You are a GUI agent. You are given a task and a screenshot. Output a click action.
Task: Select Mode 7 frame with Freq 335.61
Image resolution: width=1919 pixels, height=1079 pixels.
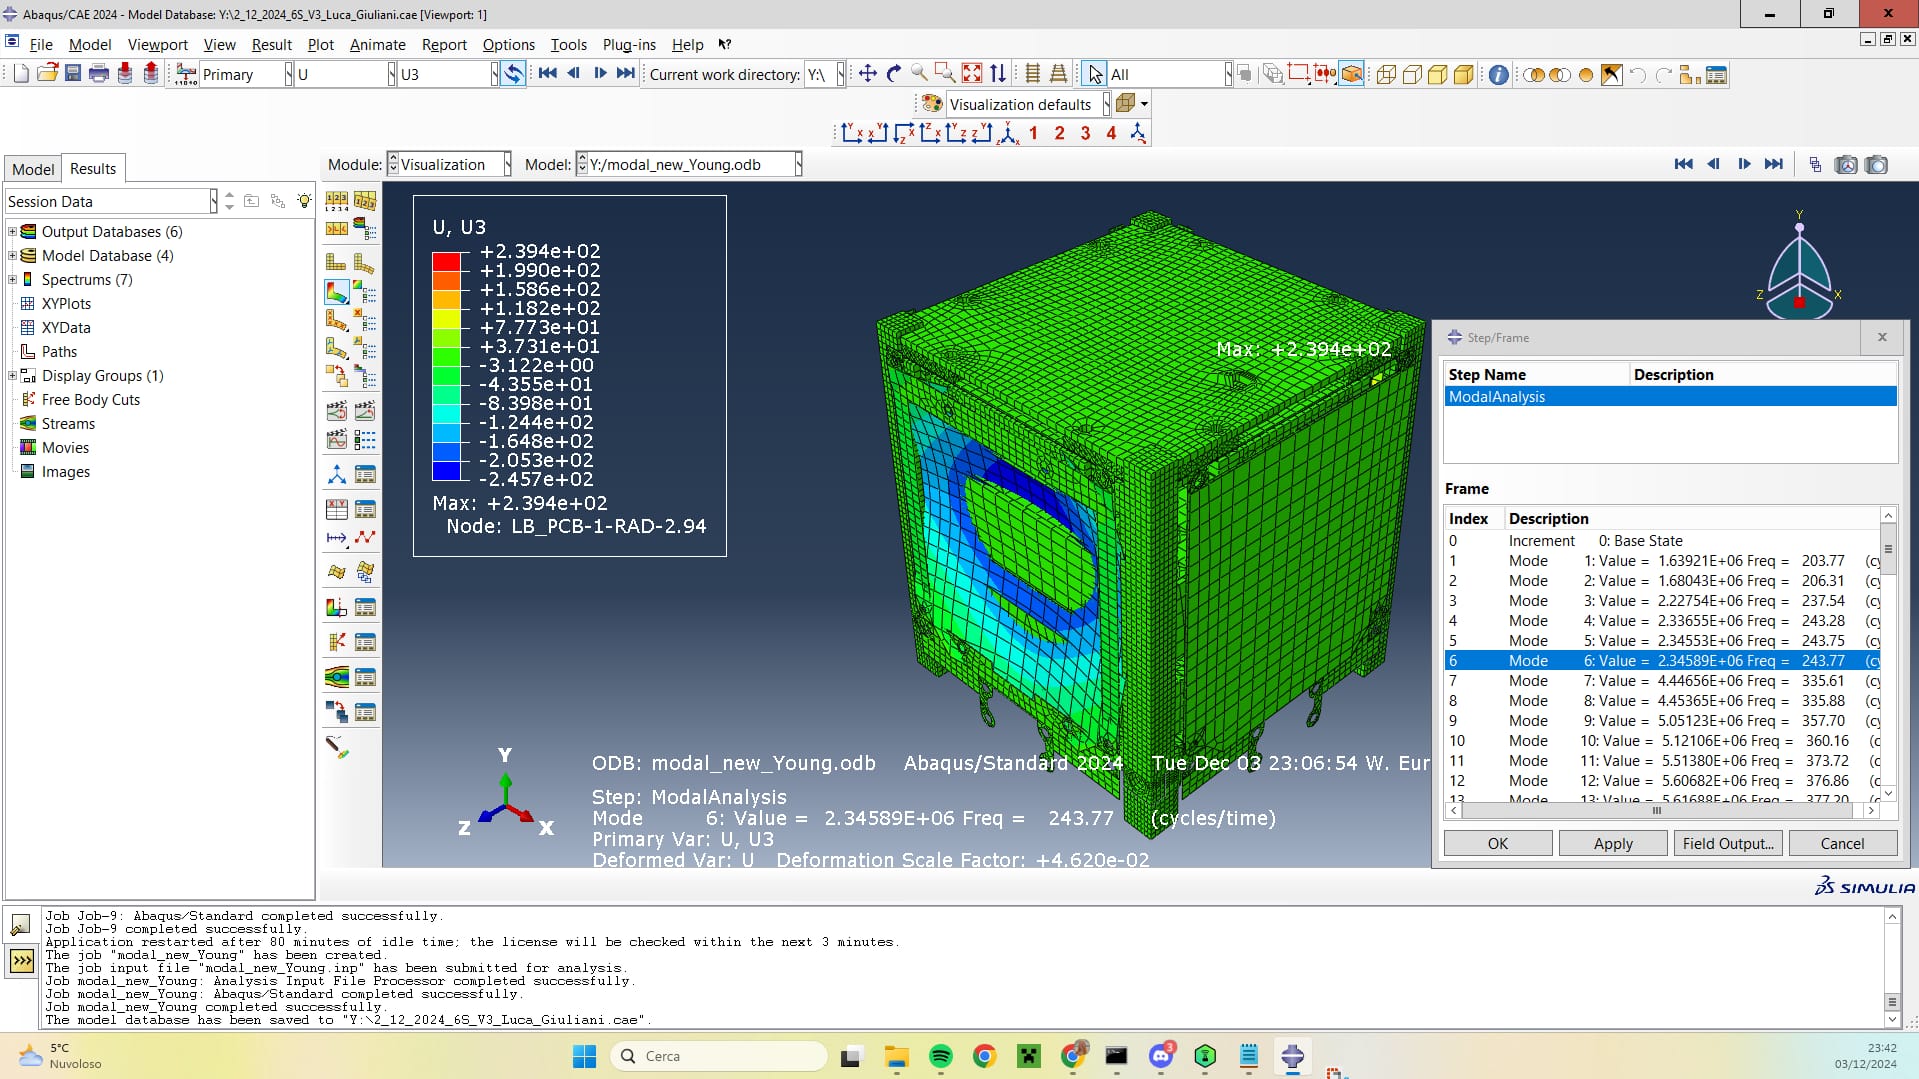(1662, 681)
